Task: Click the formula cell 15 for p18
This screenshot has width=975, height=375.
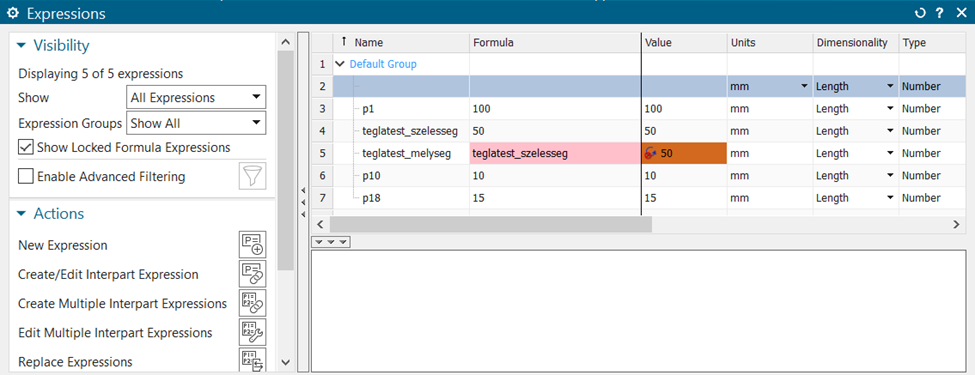Action: (555, 198)
